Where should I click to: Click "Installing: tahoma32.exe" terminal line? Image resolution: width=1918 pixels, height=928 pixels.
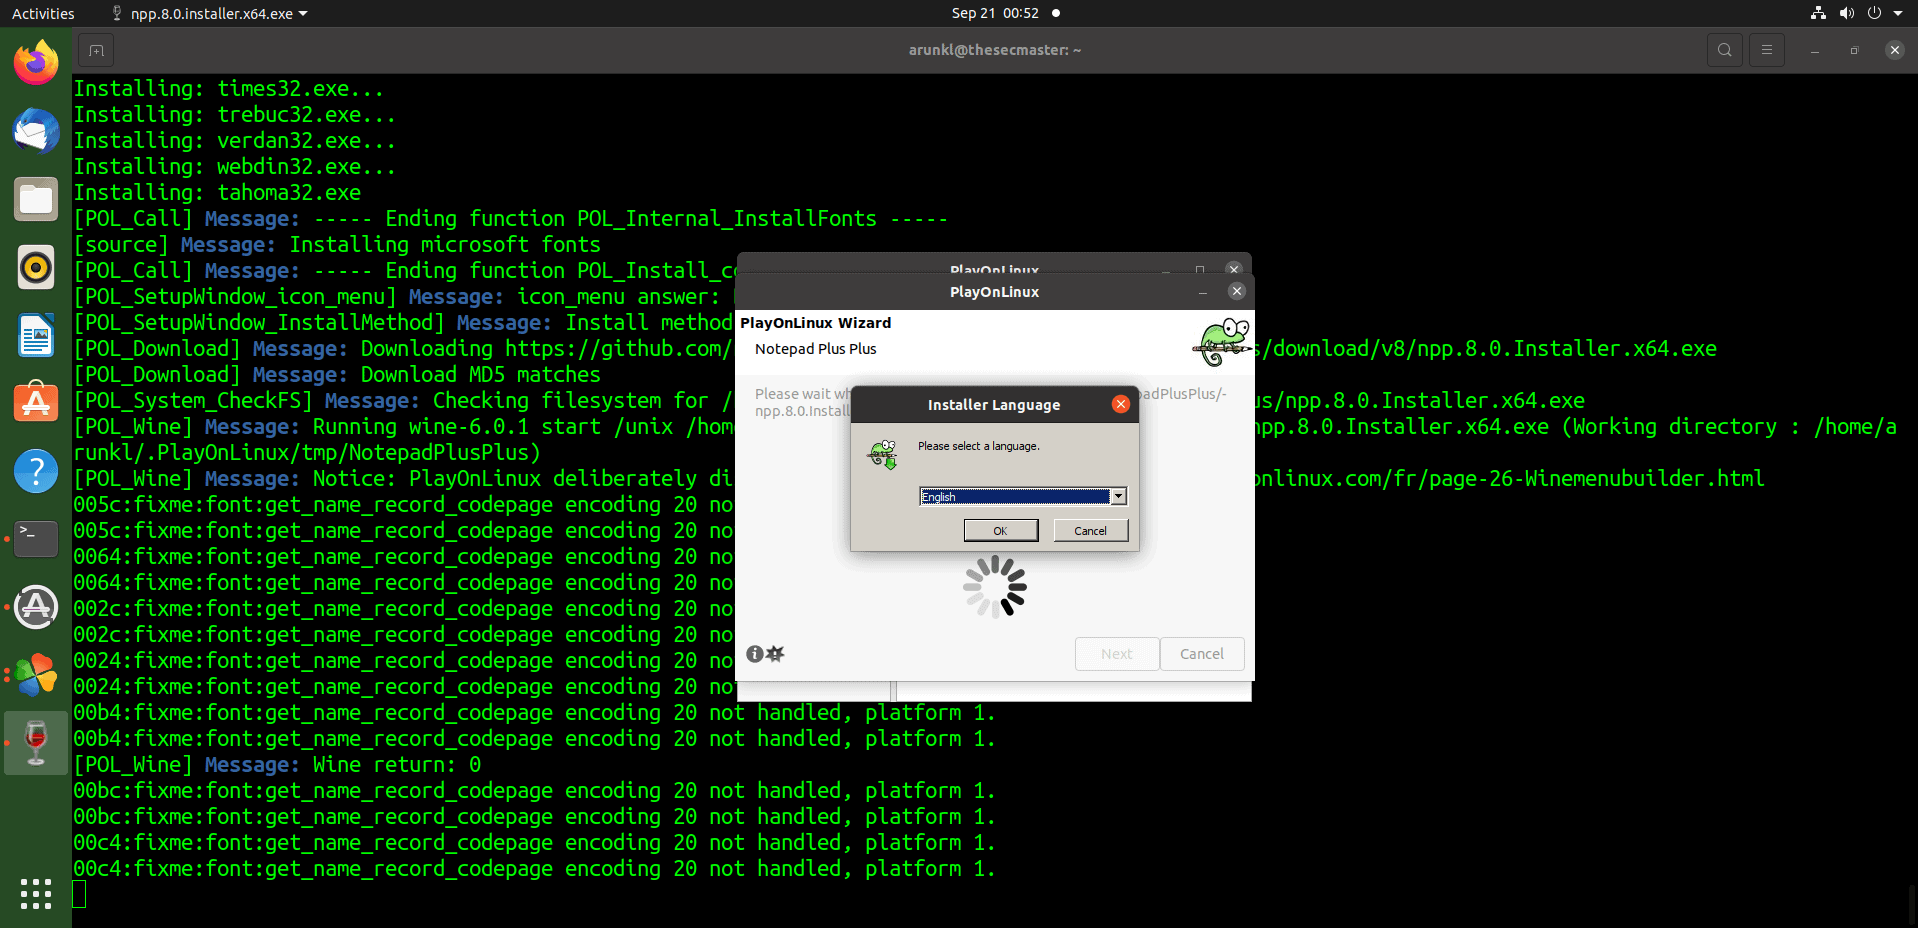pyautogui.click(x=218, y=193)
